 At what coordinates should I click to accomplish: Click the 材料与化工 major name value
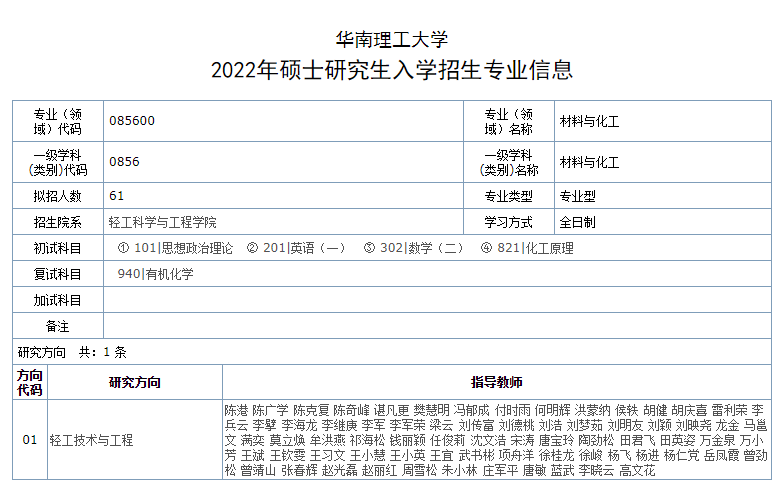point(589,121)
